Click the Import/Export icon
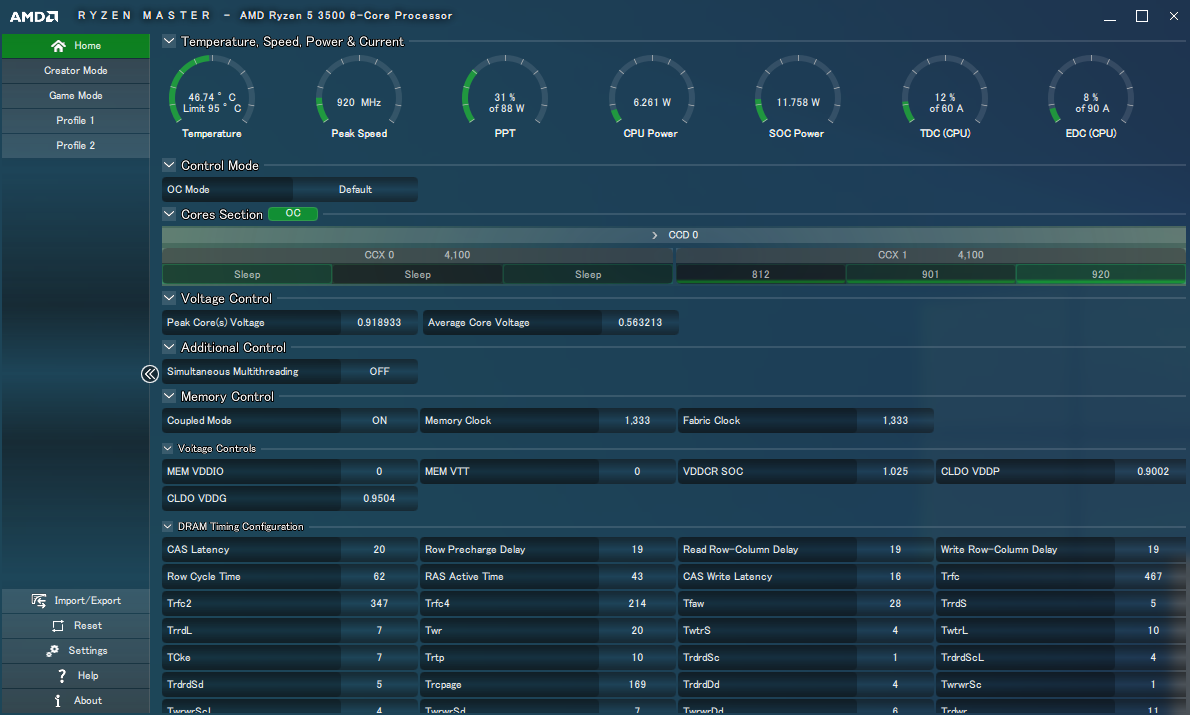 39,601
